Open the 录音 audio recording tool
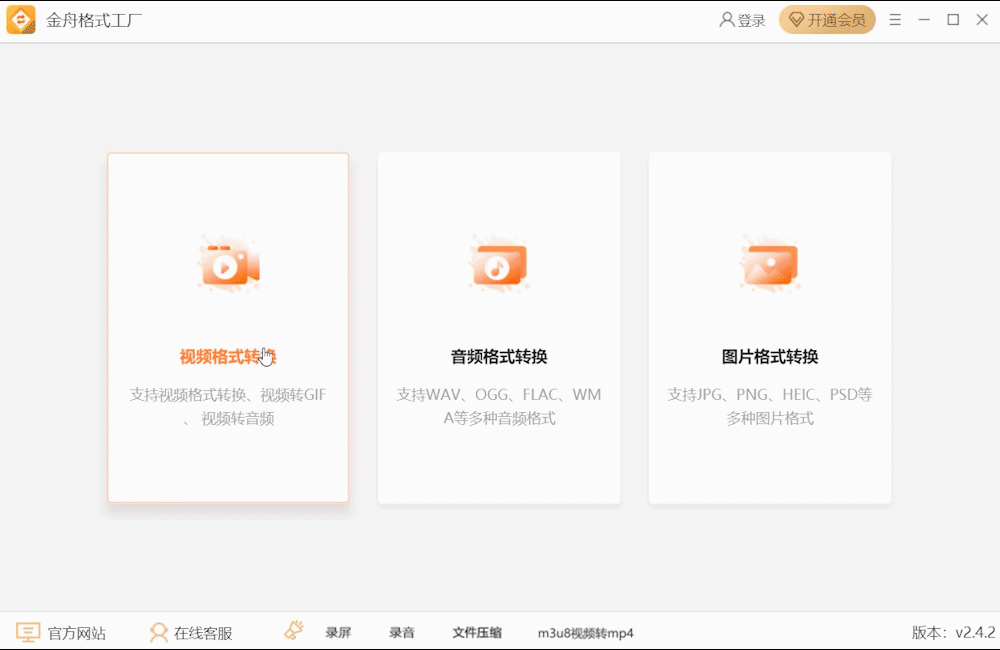The image size is (1000, 650). click(x=401, y=632)
